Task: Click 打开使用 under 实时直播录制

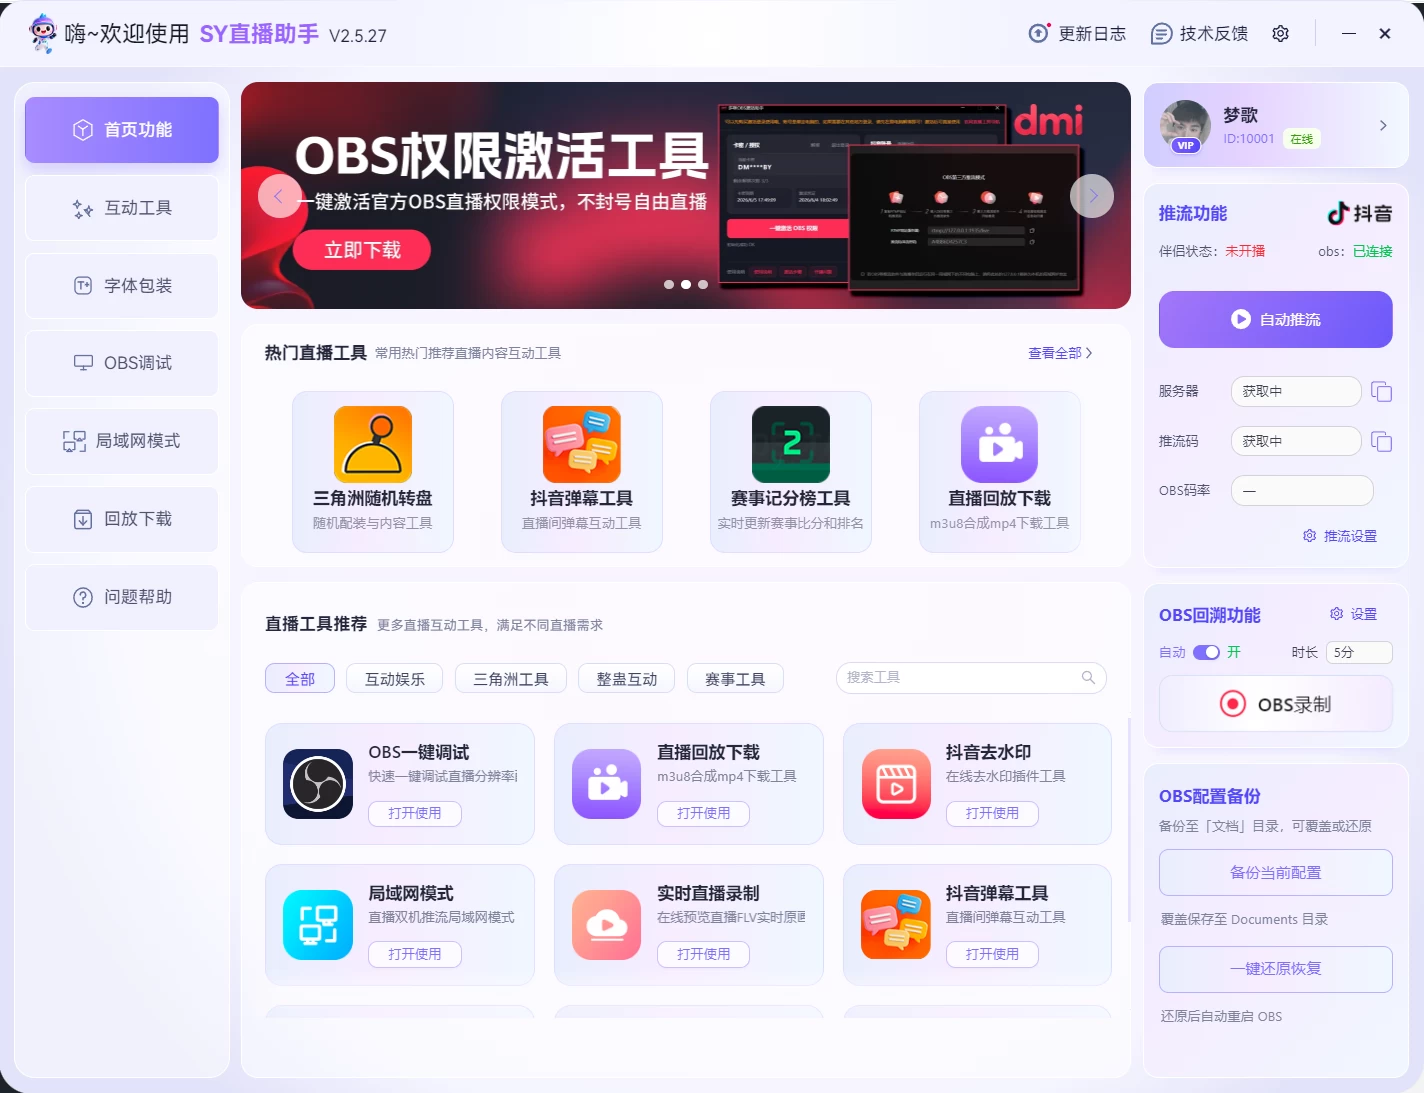Action: [704, 954]
